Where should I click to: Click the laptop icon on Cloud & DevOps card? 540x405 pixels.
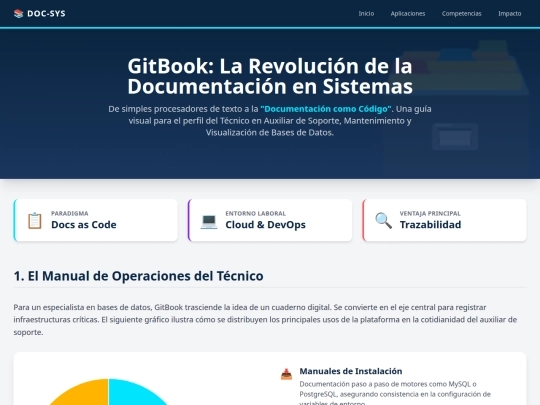[209, 221]
